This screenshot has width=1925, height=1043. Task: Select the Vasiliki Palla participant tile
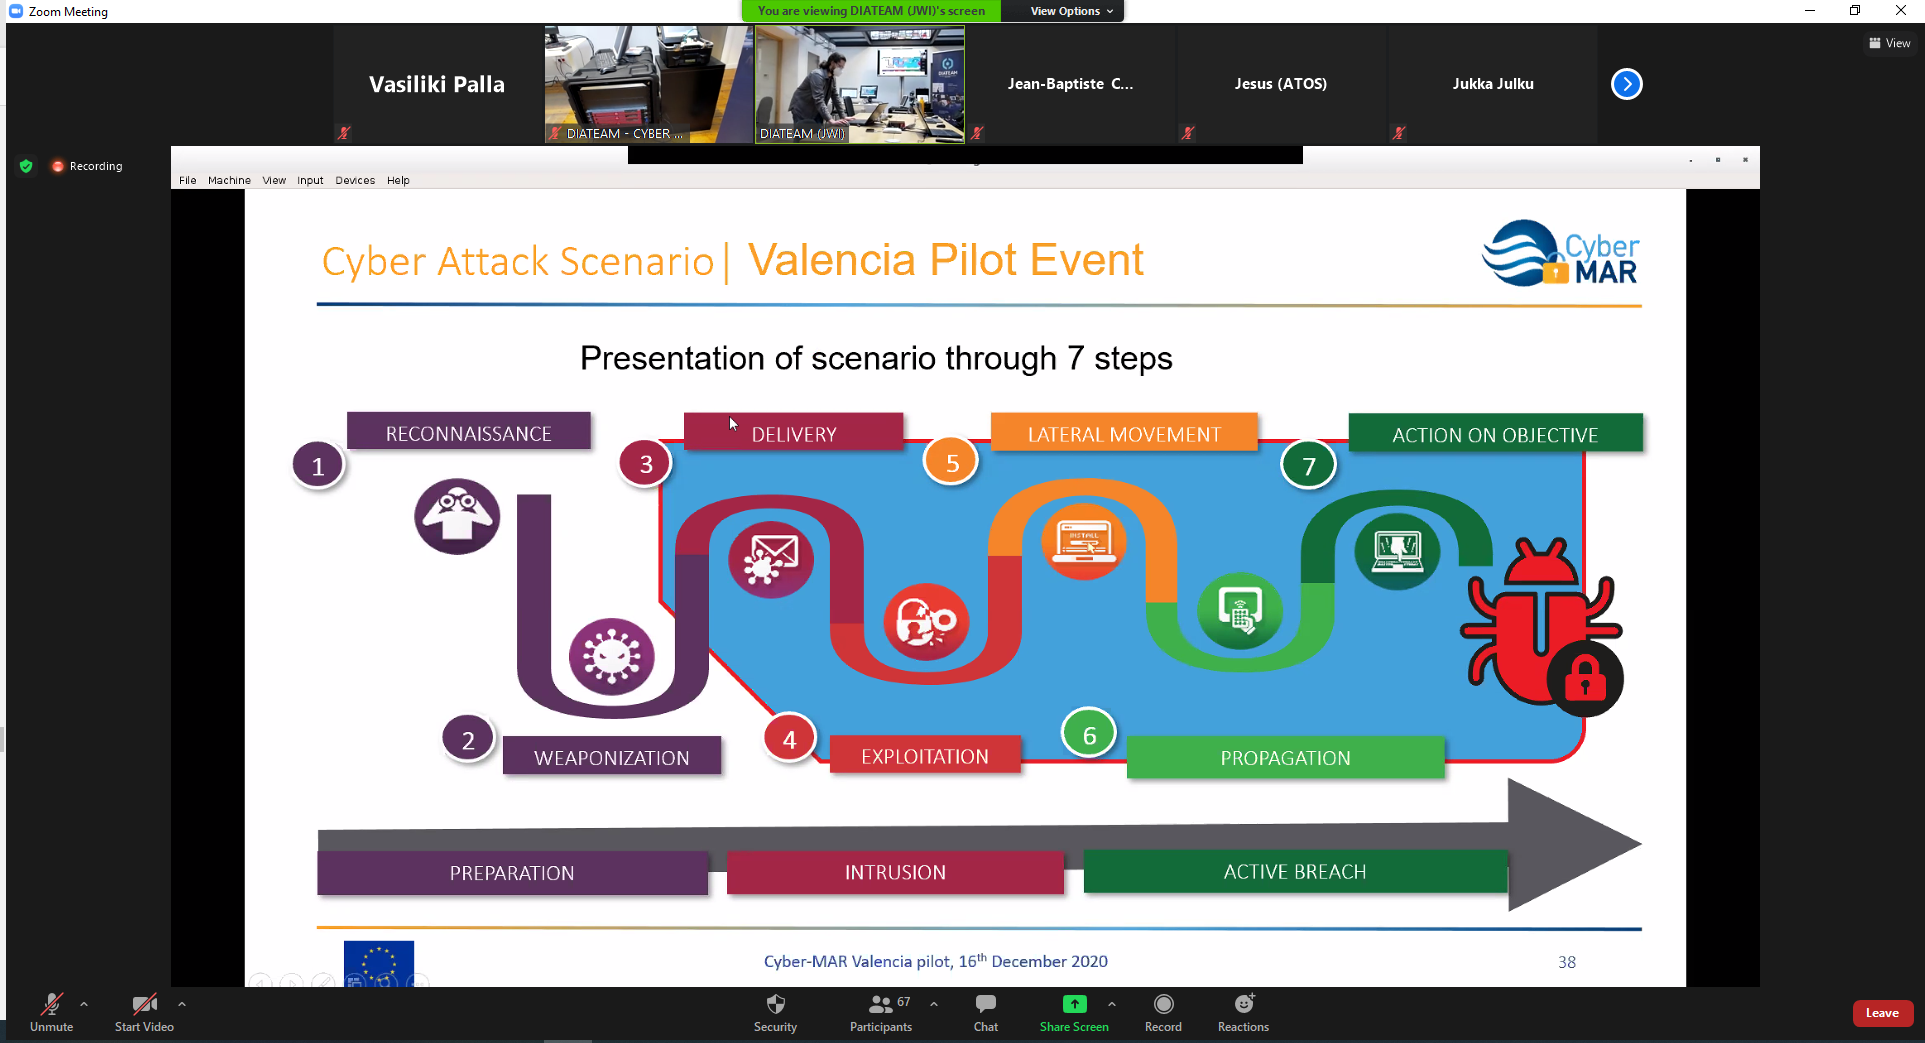point(437,84)
